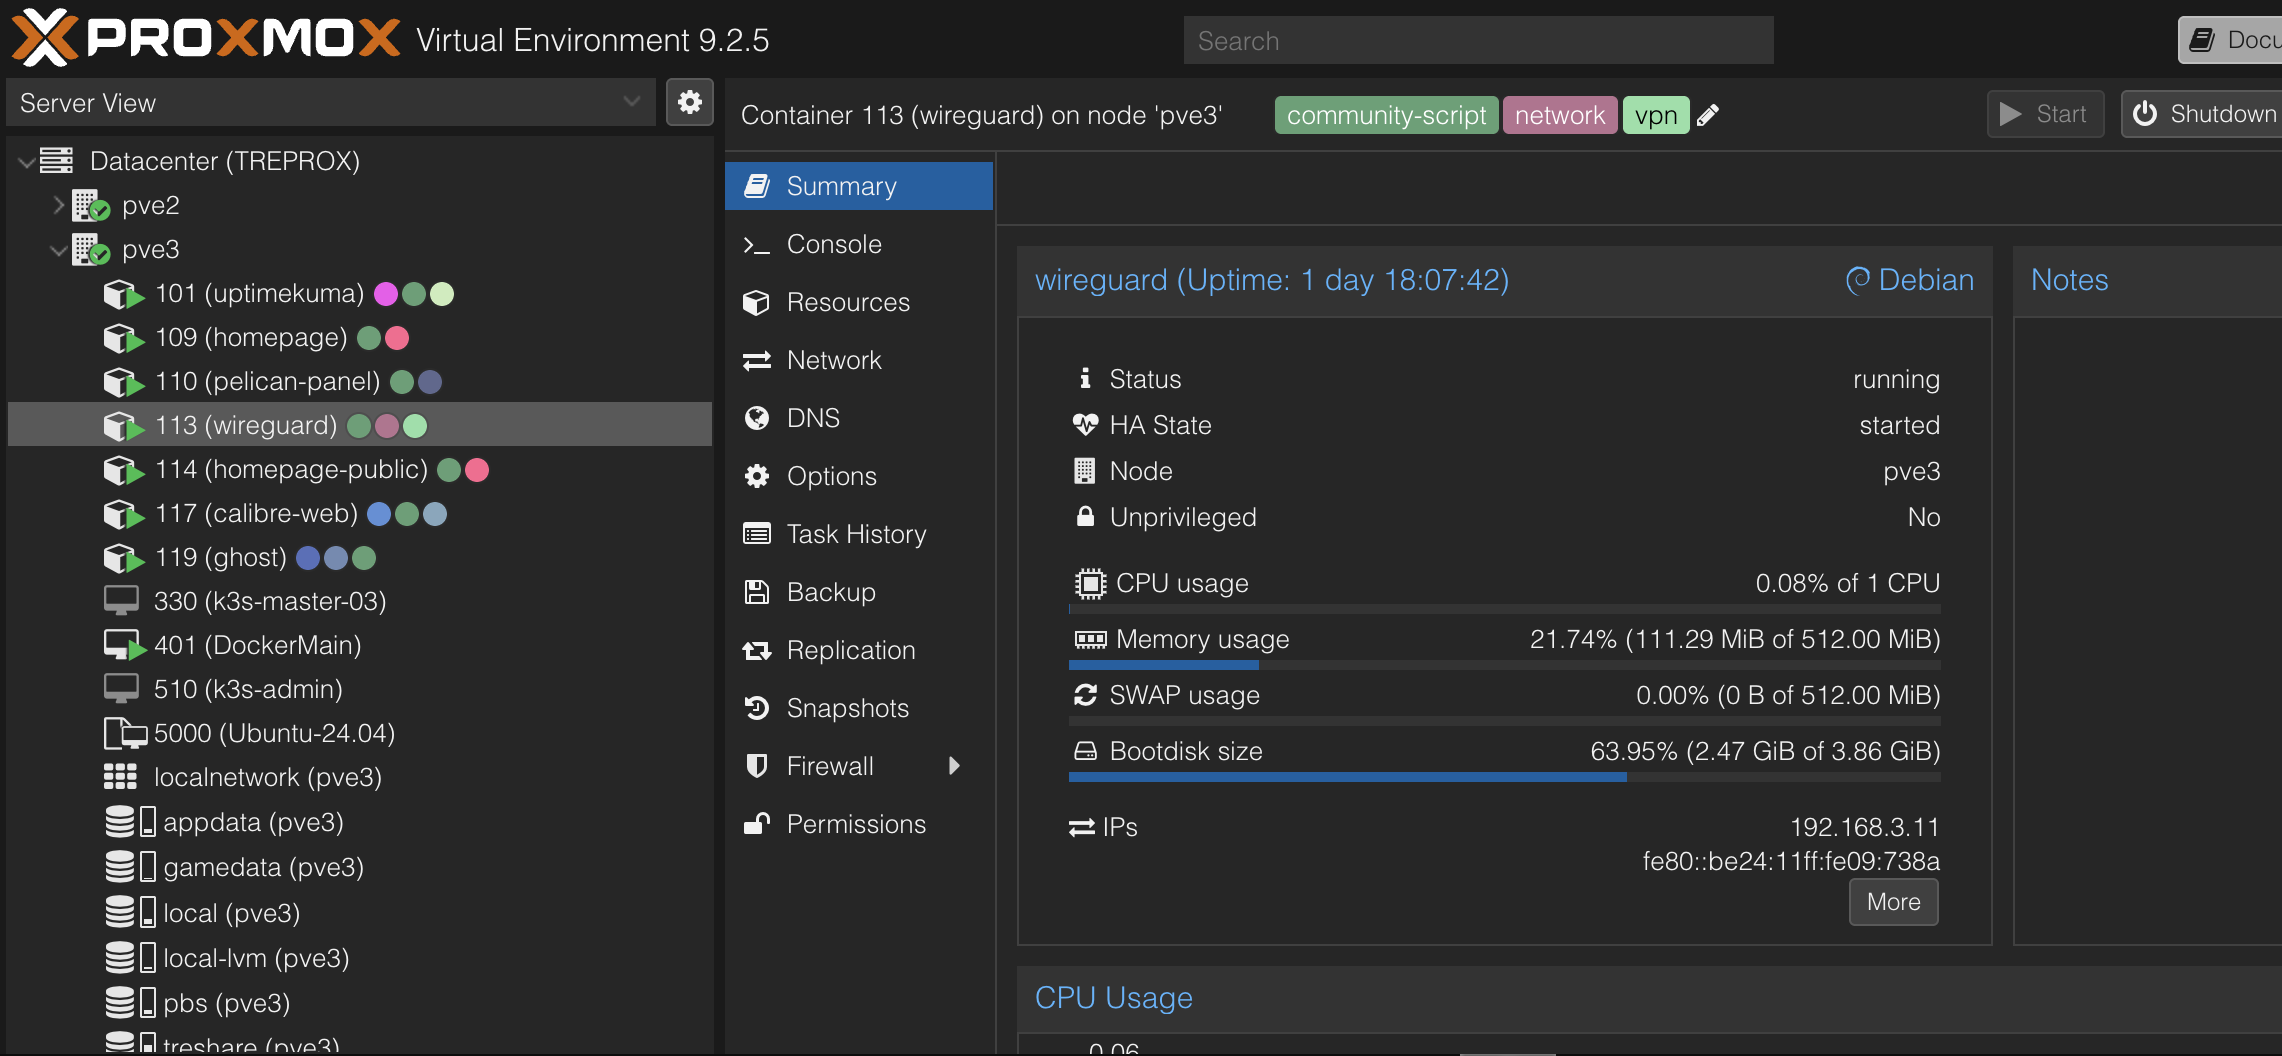Screen dimensions: 2282x1056
Task: Click the CPU usage chip icon
Action: tap(1090, 583)
